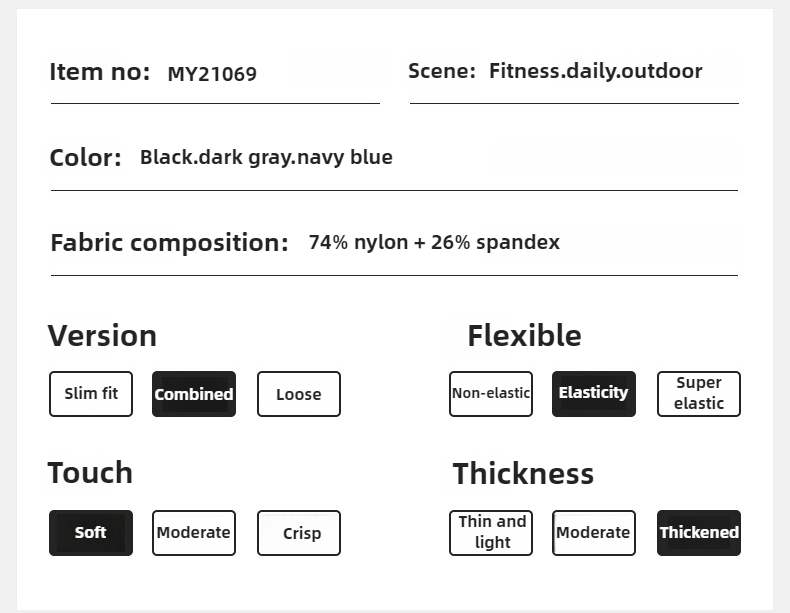Select the Slim fit version option
790x613 pixels.
[91, 394]
